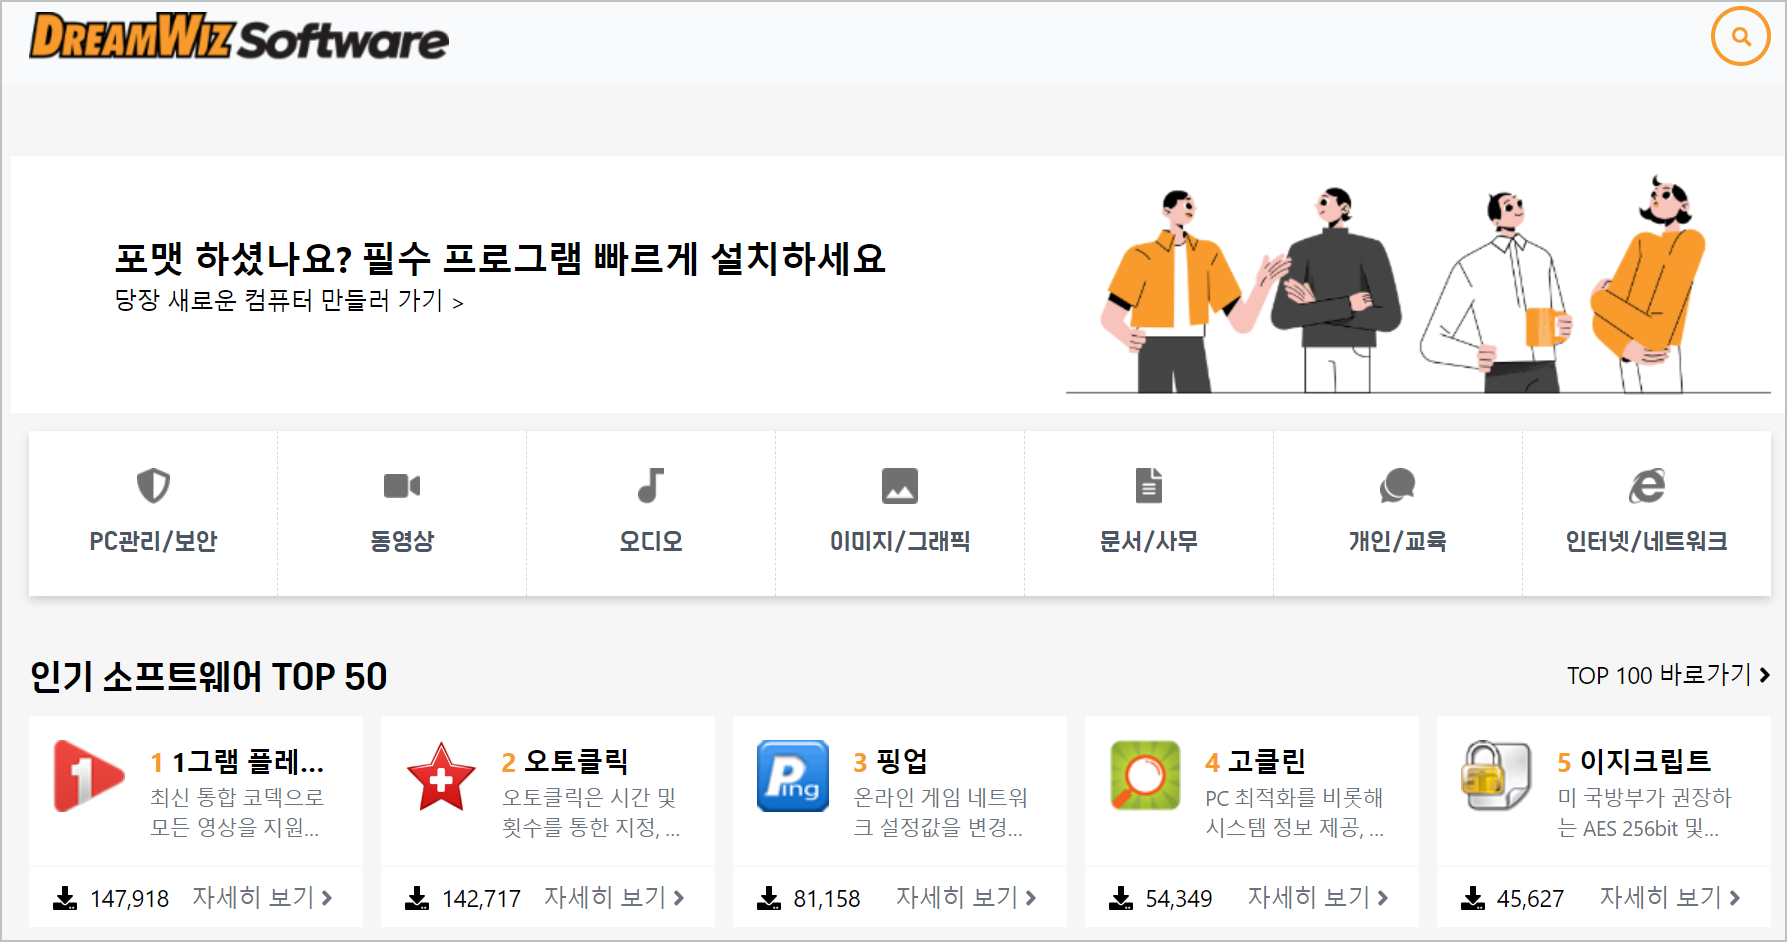Click the 이미지/그래픽 picture icon

pyautogui.click(x=900, y=486)
